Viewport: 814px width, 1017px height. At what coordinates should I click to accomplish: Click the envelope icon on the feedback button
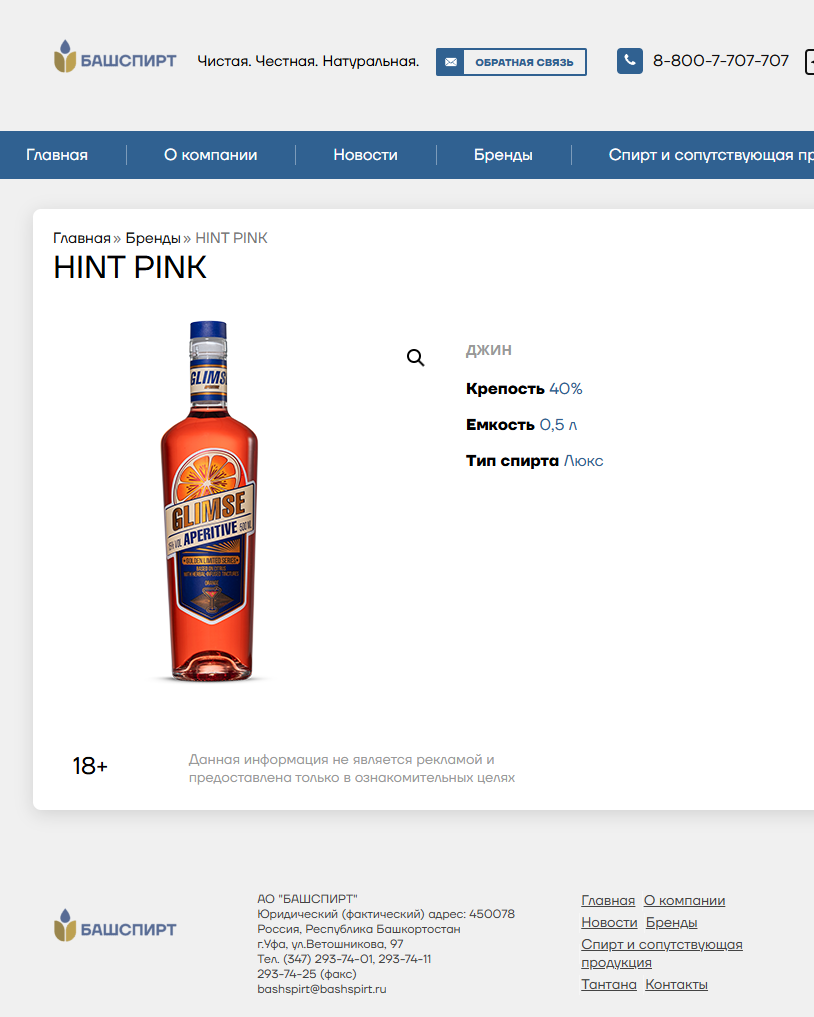[451, 62]
